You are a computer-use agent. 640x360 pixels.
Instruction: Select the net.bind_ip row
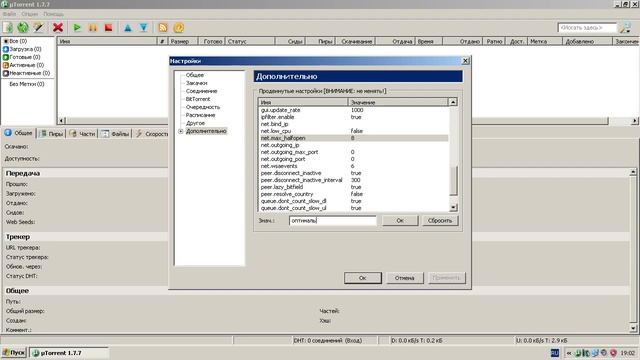(353, 124)
